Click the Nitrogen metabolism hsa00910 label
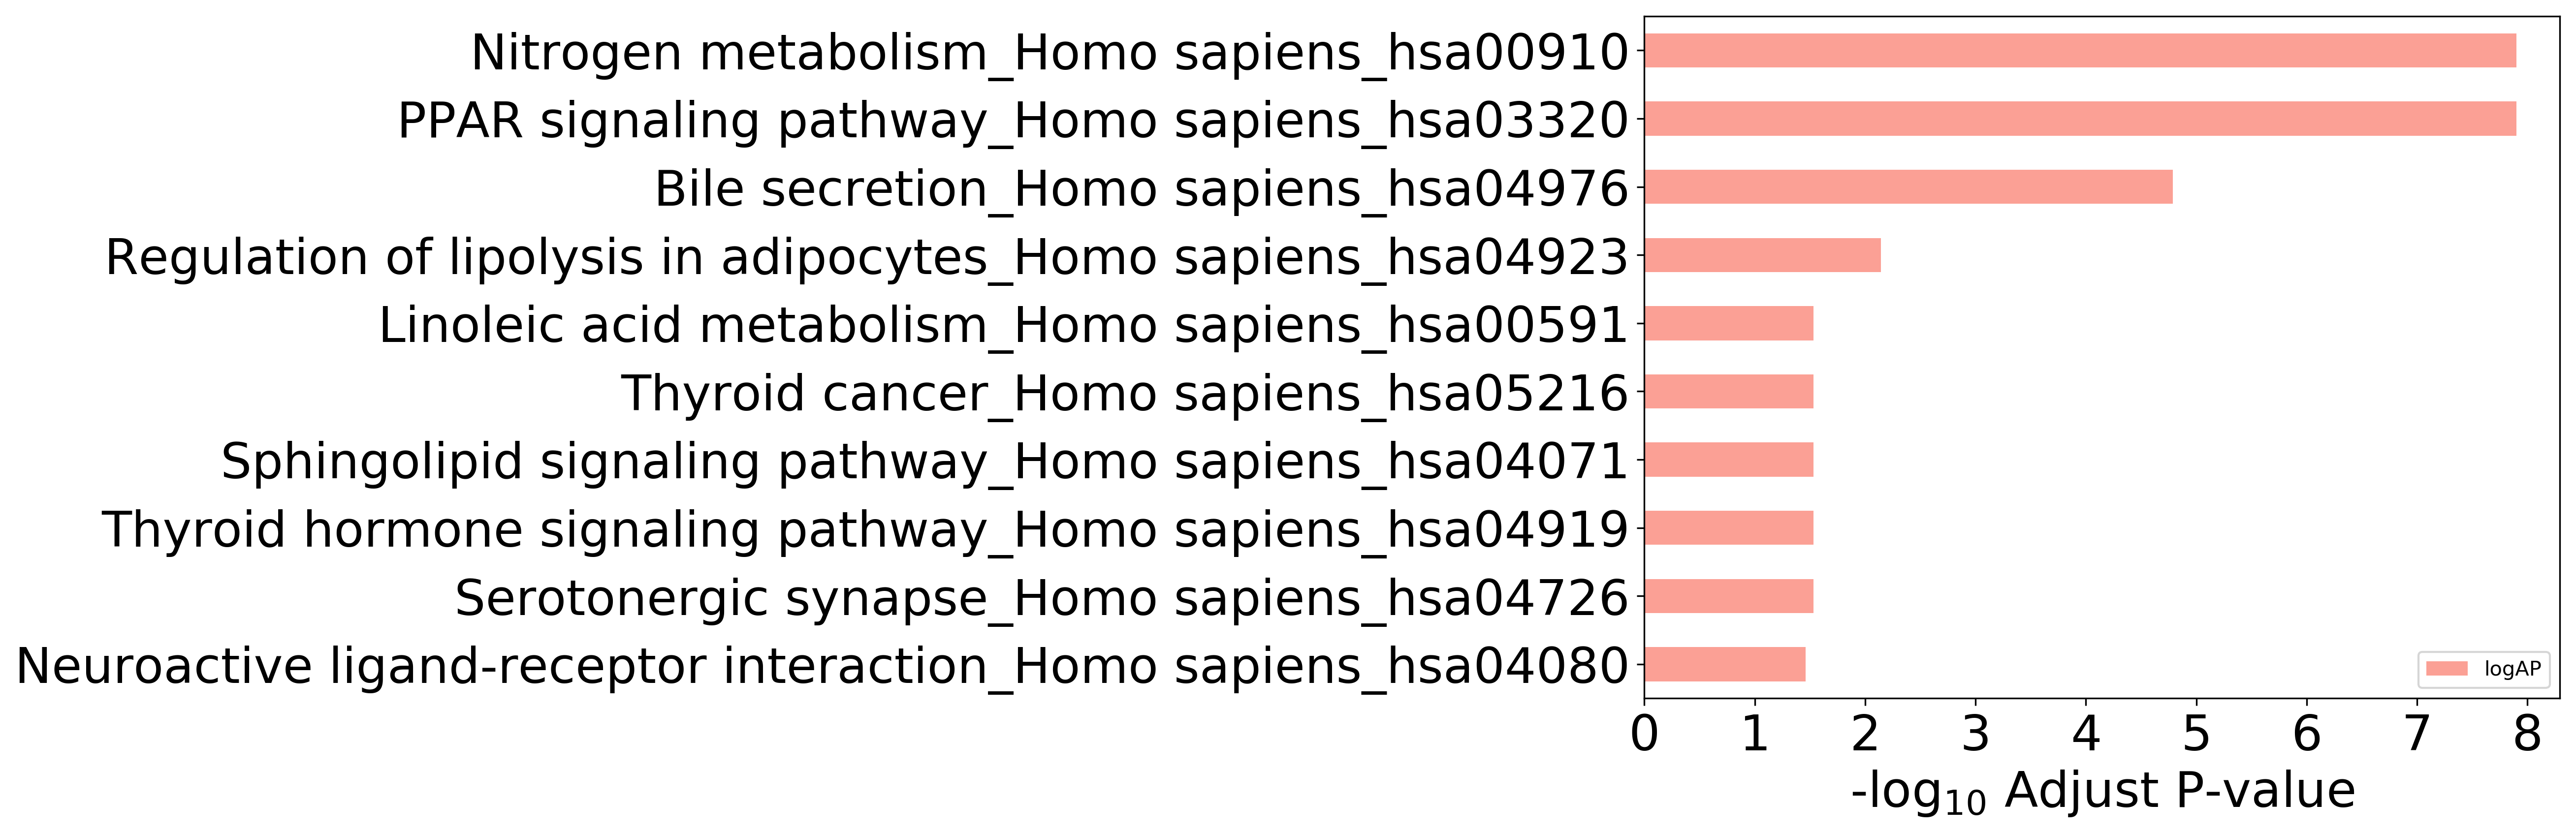The height and width of the screenshot is (833, 2576). point(1050,52)
